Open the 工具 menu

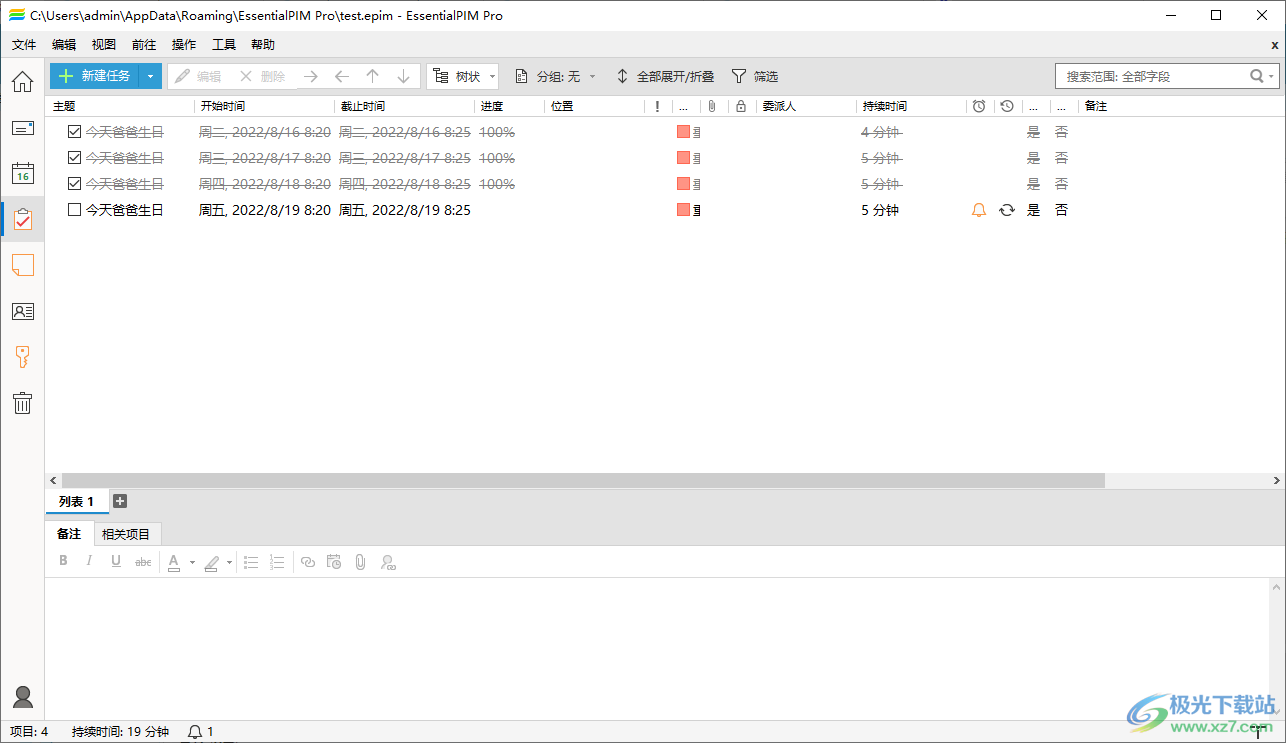[224, 45]
